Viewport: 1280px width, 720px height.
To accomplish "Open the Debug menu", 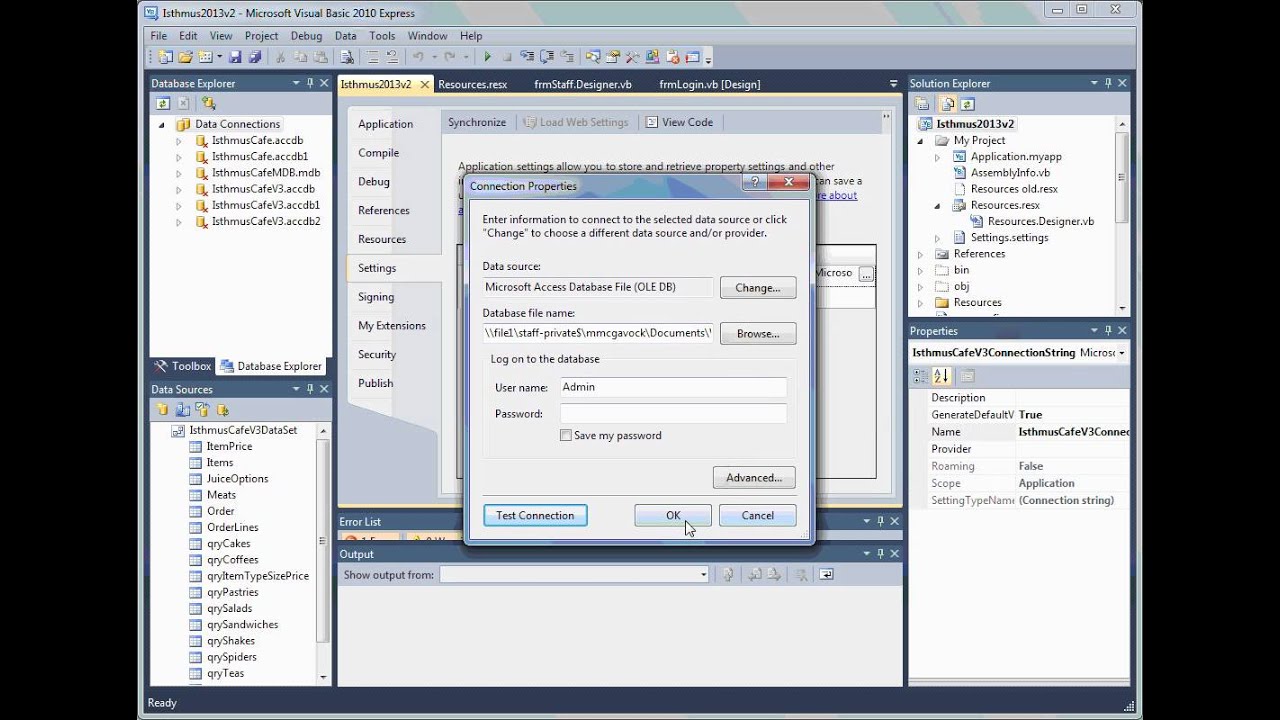I will point(306,36).
